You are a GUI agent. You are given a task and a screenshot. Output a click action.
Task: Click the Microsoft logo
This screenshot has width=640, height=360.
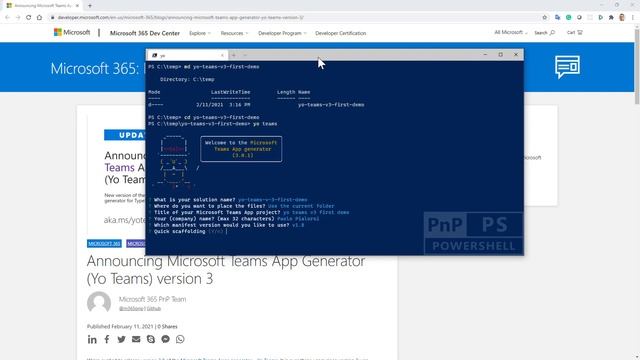coord(72,32)
